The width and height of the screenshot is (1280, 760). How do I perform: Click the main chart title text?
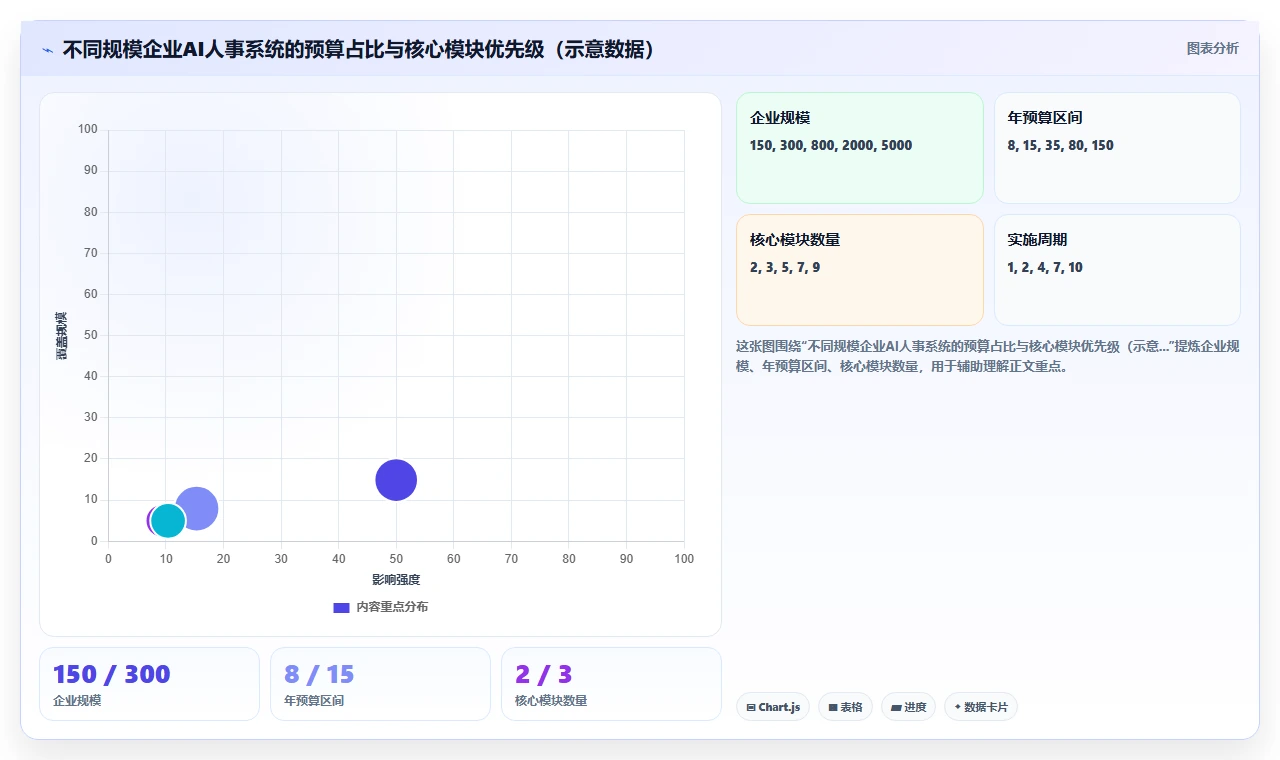pyautogui.click(x=359, y=49)
